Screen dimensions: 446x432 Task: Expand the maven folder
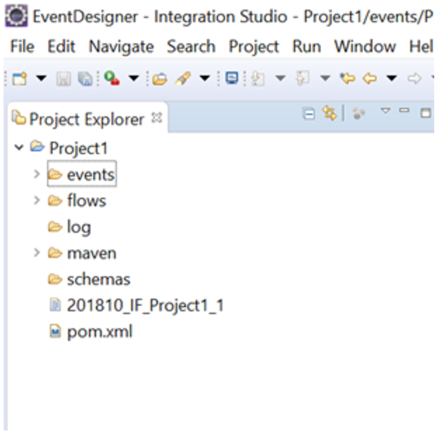tap(36, 253)
